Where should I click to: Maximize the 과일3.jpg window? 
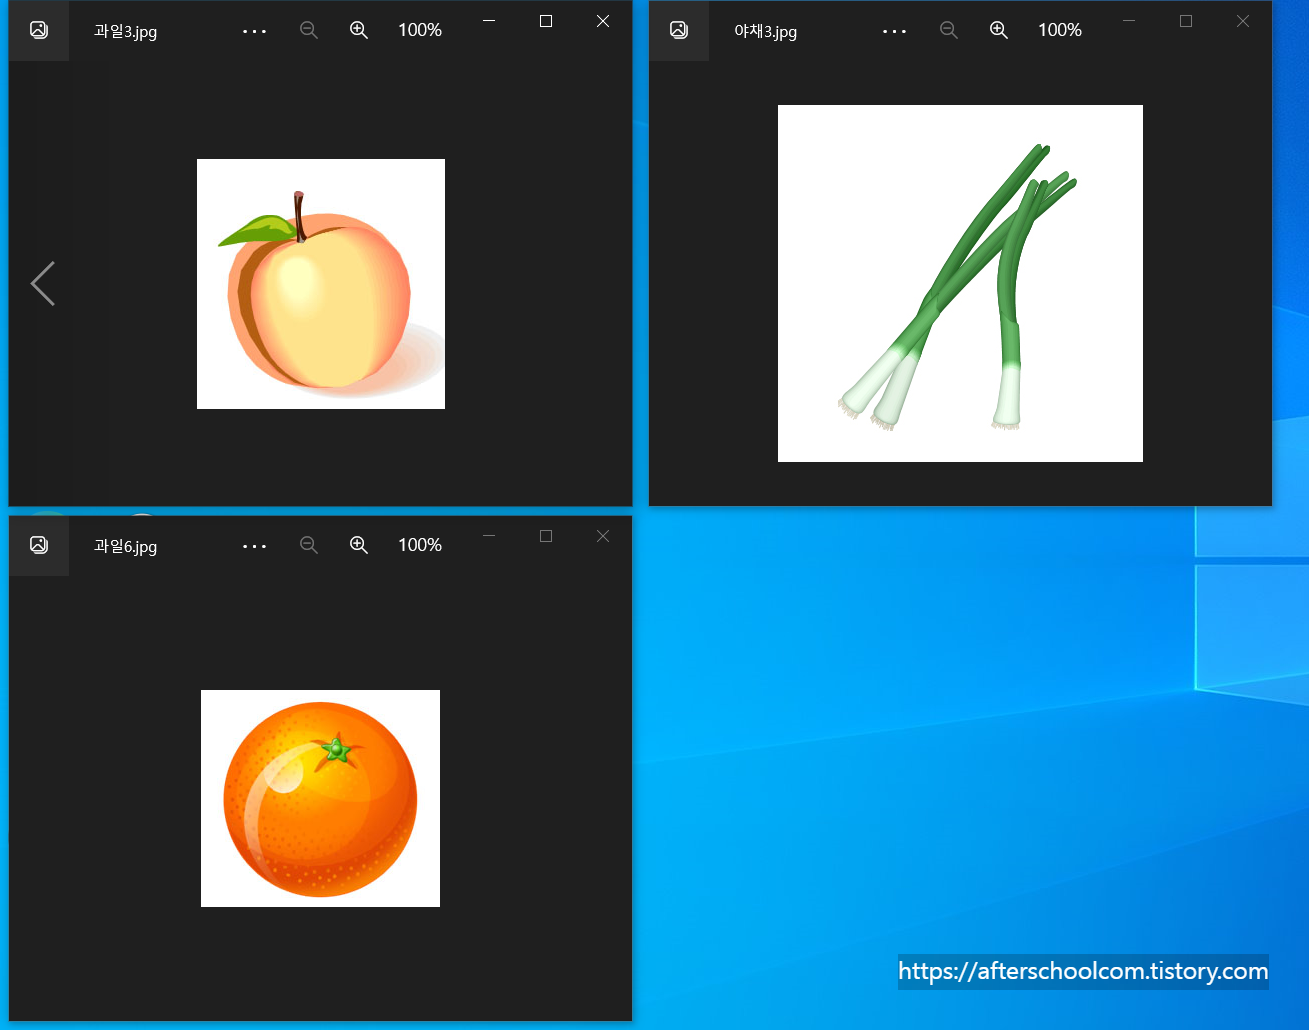point(546,21)
